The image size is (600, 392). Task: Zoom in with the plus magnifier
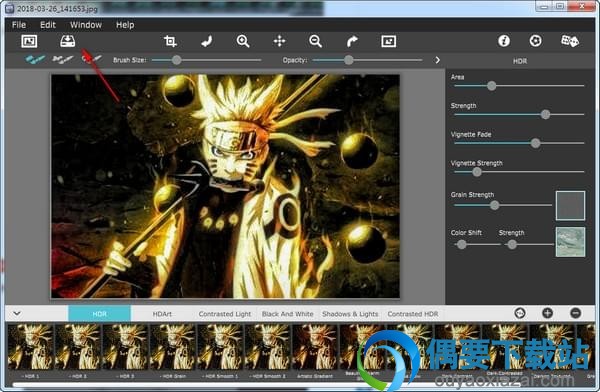coord(243,41)
